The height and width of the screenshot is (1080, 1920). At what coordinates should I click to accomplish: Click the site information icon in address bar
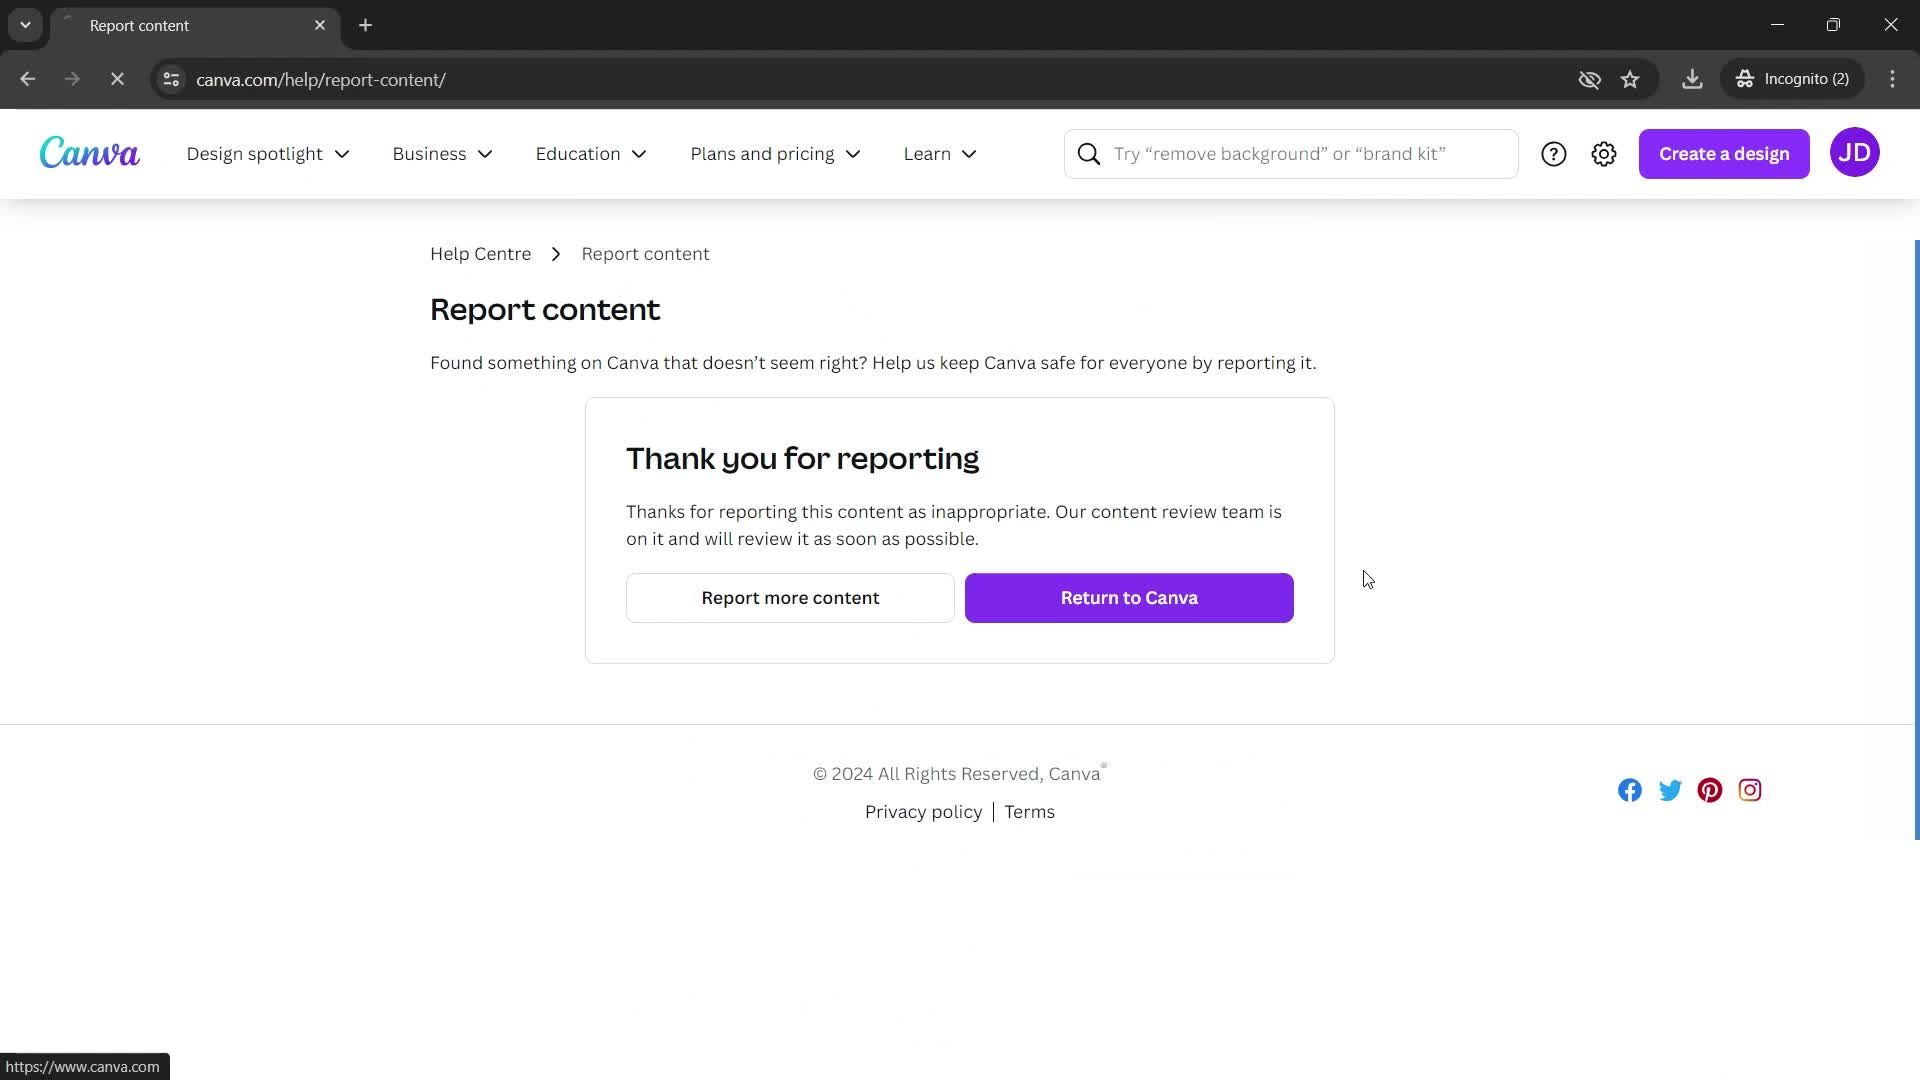tap(171, 79)
